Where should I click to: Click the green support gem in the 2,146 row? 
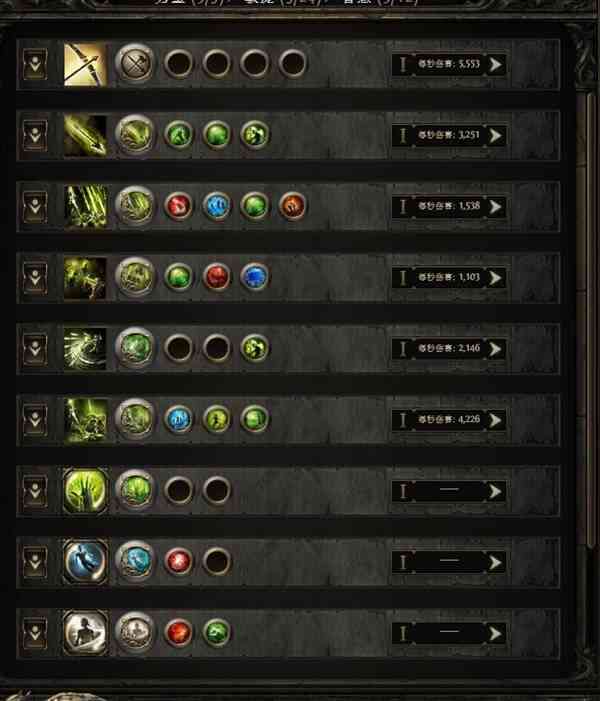(x=255, y=348)
